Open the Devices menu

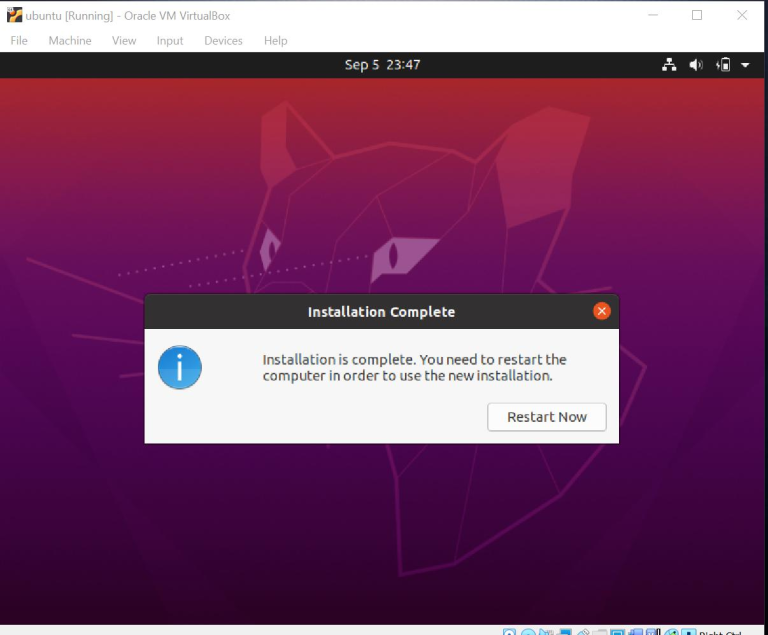click(x=223, y=41)
